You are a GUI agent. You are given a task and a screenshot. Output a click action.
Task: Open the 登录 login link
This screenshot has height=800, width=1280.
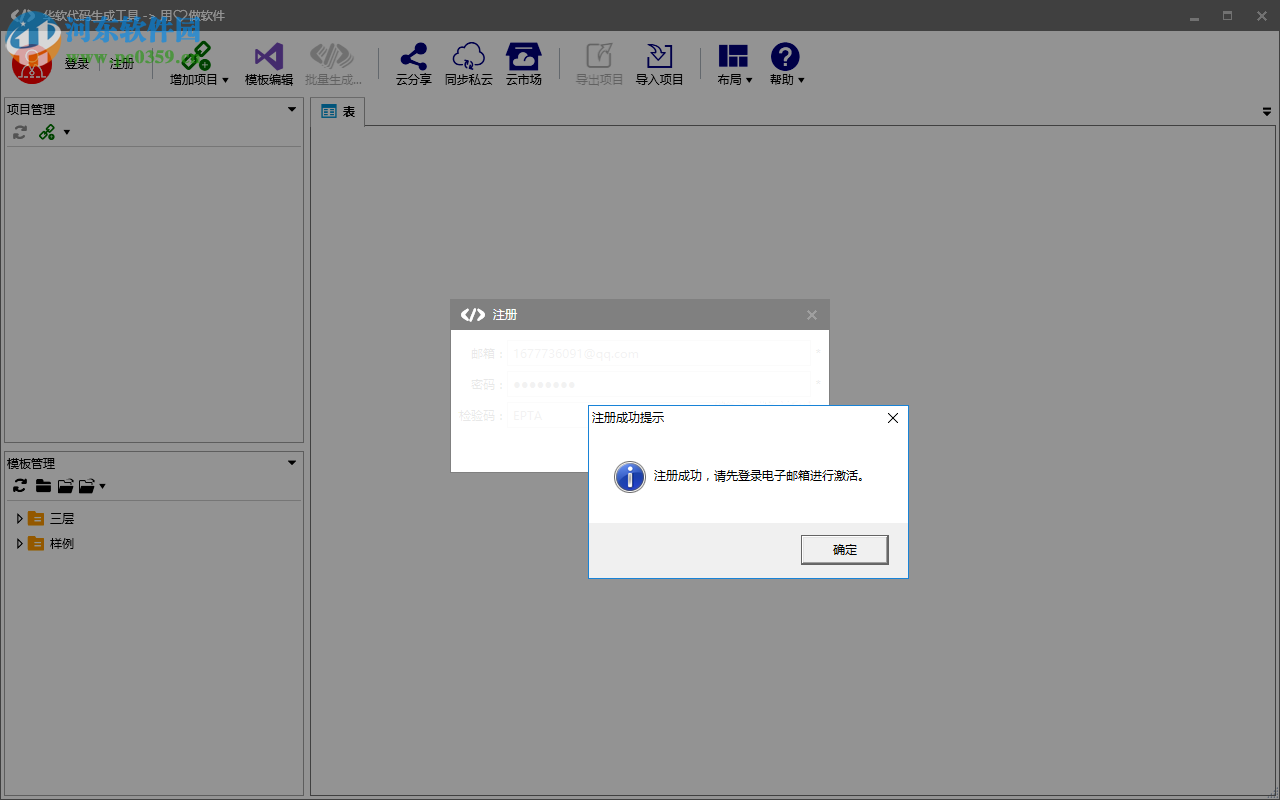77,64
